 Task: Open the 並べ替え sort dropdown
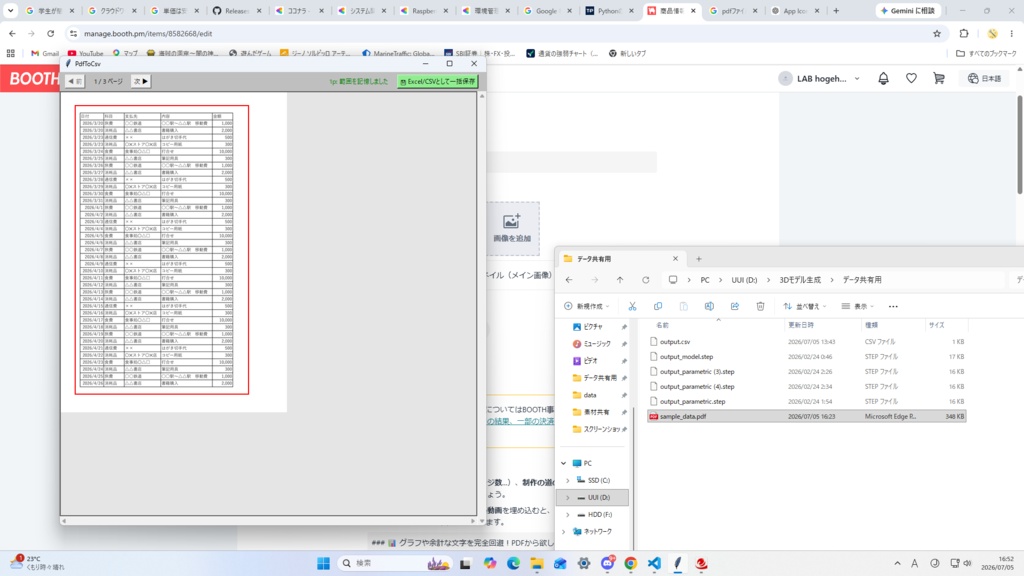(x=805, y=306)
